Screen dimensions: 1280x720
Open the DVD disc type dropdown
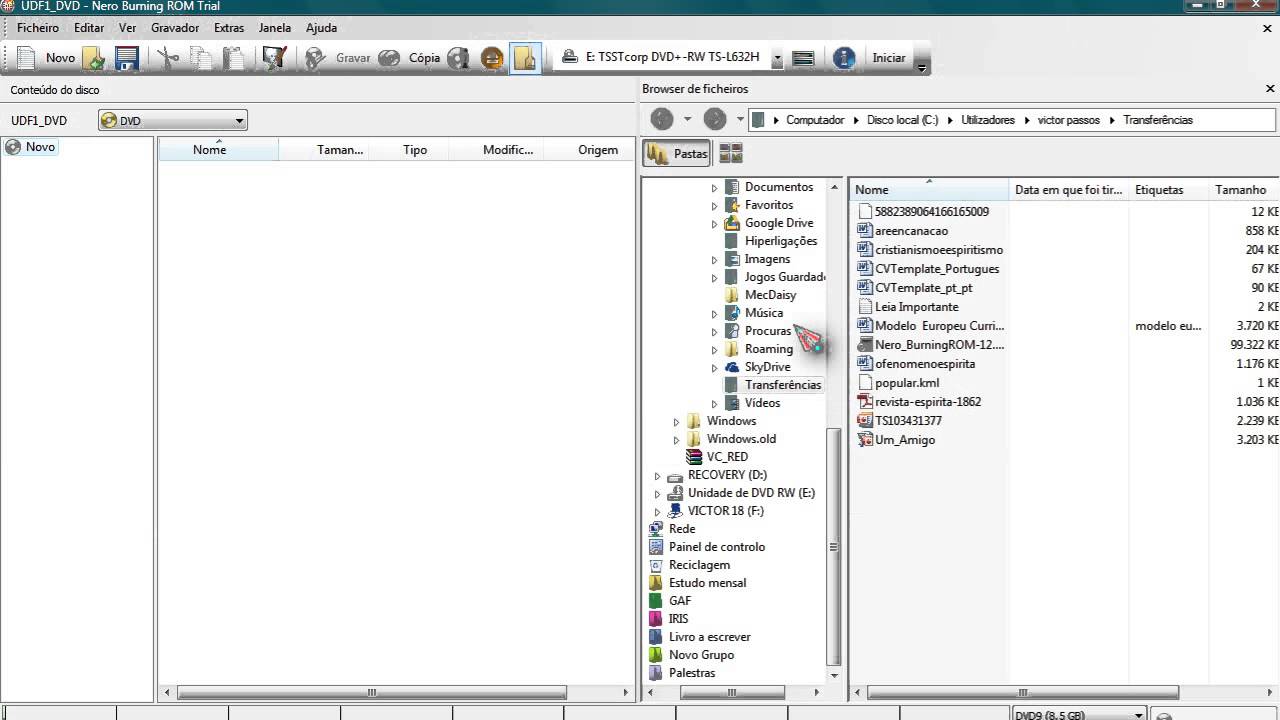(x=173, y=121)
